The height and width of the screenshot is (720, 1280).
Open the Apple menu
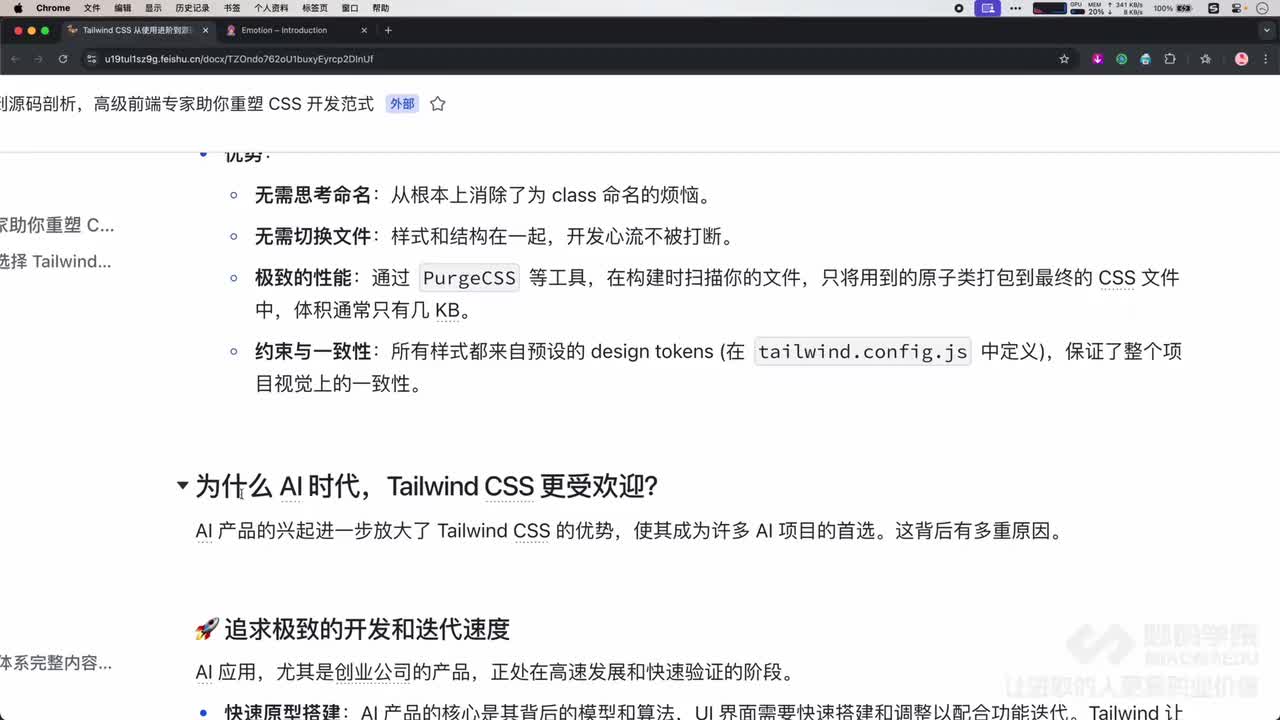pos(17,8)
